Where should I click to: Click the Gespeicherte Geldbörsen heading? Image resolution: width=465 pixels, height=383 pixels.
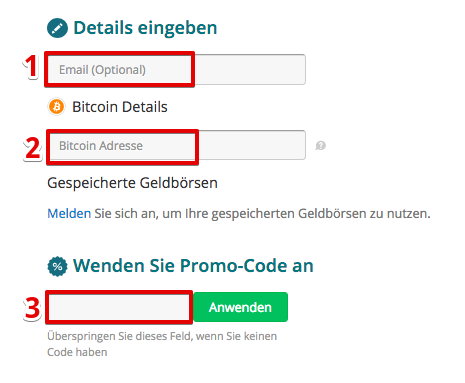pos(132,183)
